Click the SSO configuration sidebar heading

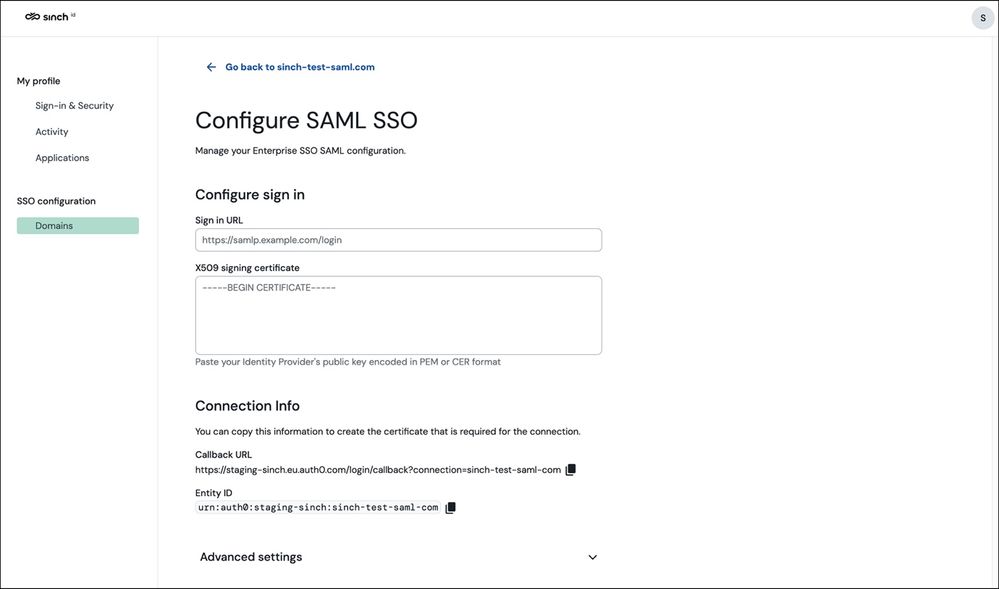pyautogui.click(x=56, y=201)
